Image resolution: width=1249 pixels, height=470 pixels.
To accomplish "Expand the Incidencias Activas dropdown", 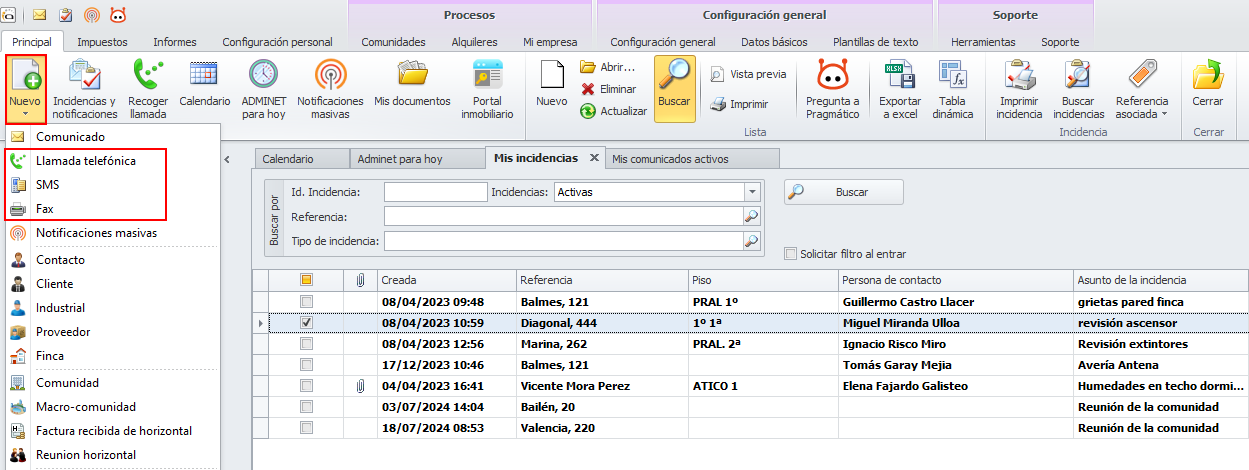I will pyautogui.click(x=751, y=192).
